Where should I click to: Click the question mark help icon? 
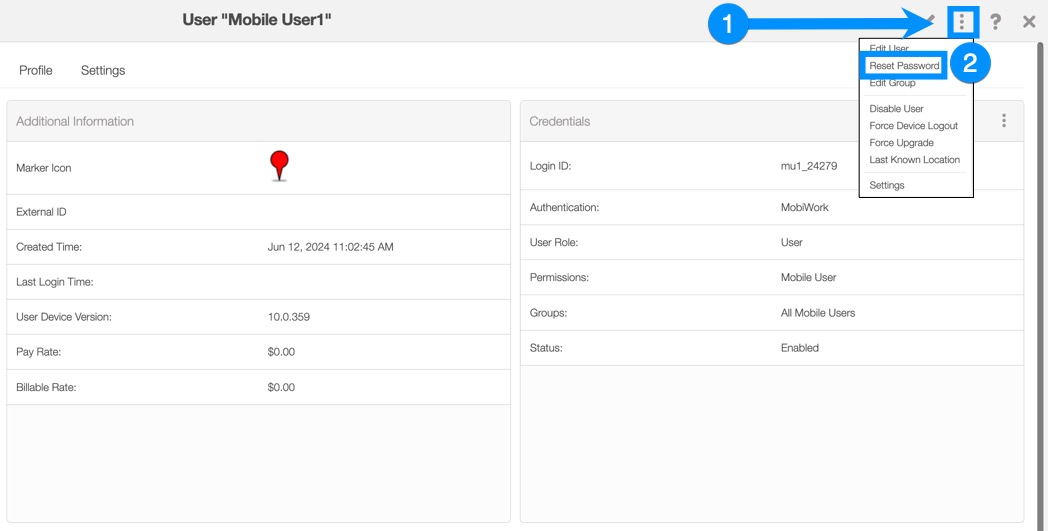995,21
